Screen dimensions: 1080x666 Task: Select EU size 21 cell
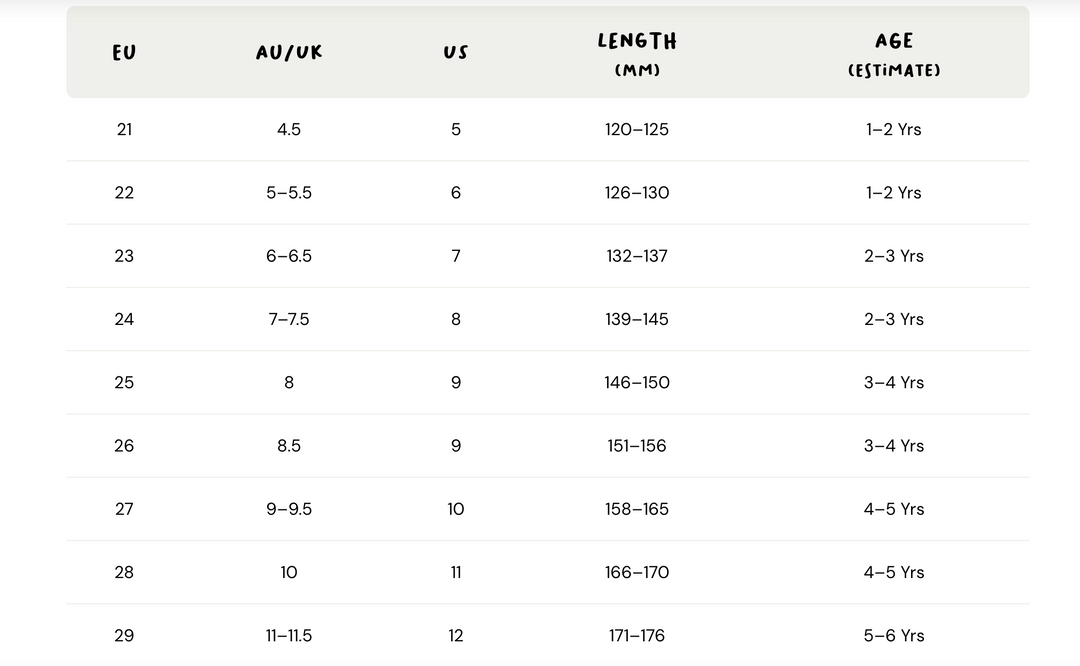(124, 129)
